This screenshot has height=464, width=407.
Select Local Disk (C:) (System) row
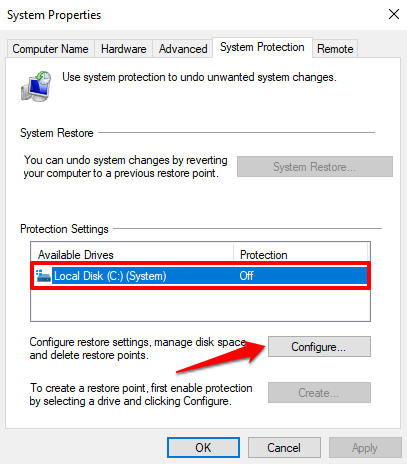[200, 276]
